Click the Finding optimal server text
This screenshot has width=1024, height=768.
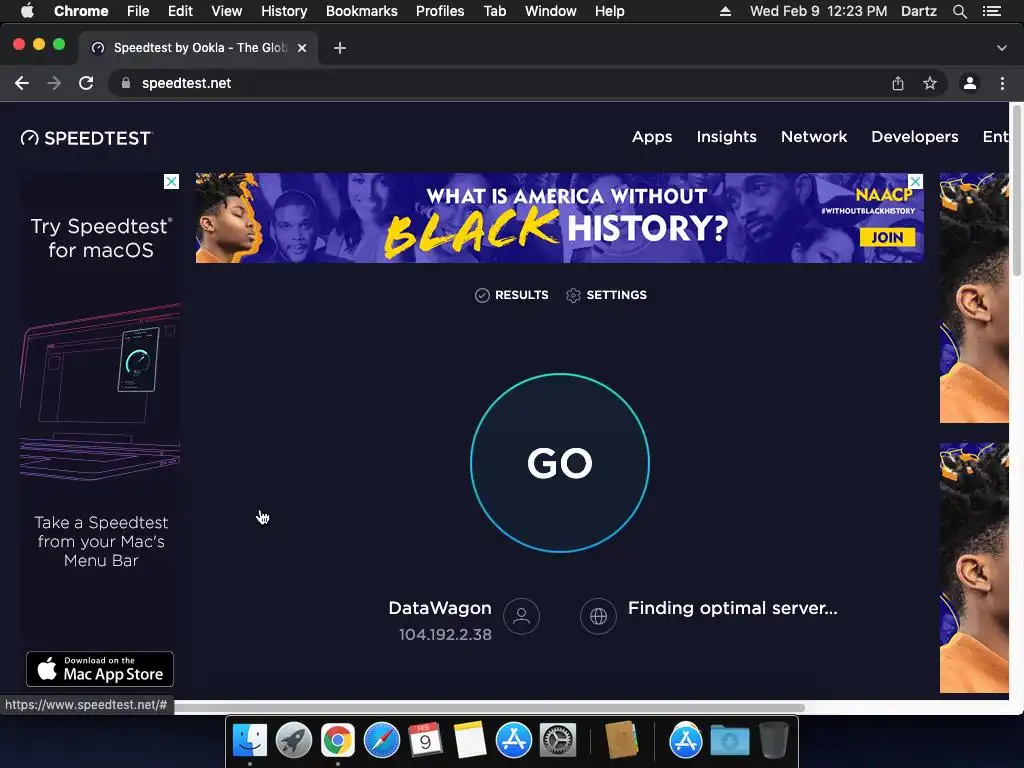pyautogui.click(x=733, y=608)
